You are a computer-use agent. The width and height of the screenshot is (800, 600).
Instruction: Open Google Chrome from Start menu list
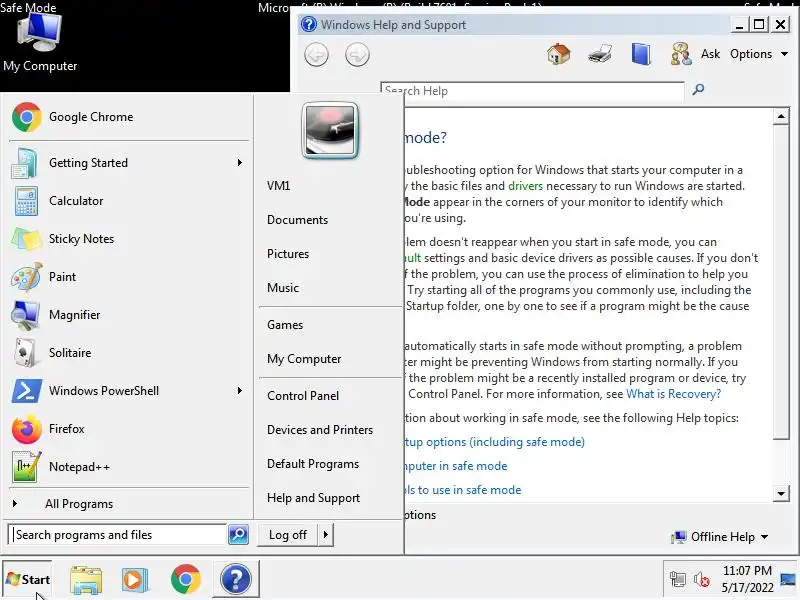pos(128,117)
